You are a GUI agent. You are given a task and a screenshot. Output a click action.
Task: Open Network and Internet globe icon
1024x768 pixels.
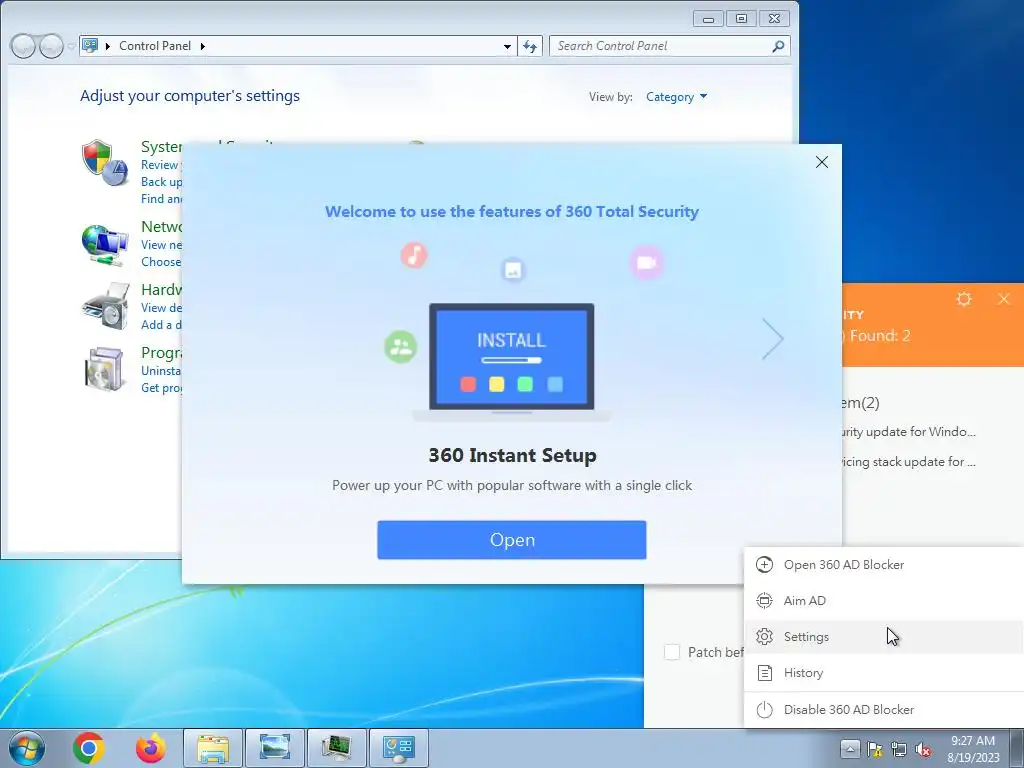click(x=104, y=245)
